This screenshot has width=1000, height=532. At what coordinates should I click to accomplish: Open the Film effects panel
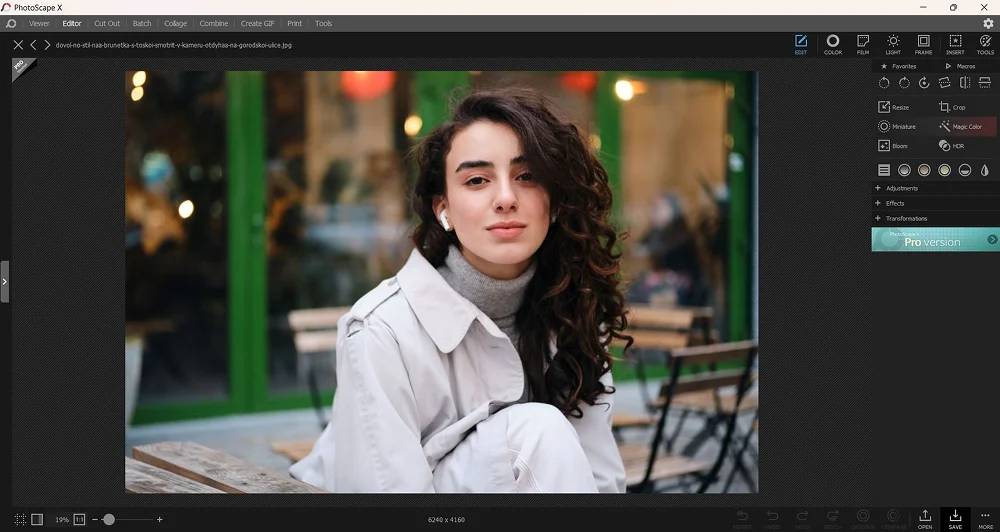click(862, 44)
